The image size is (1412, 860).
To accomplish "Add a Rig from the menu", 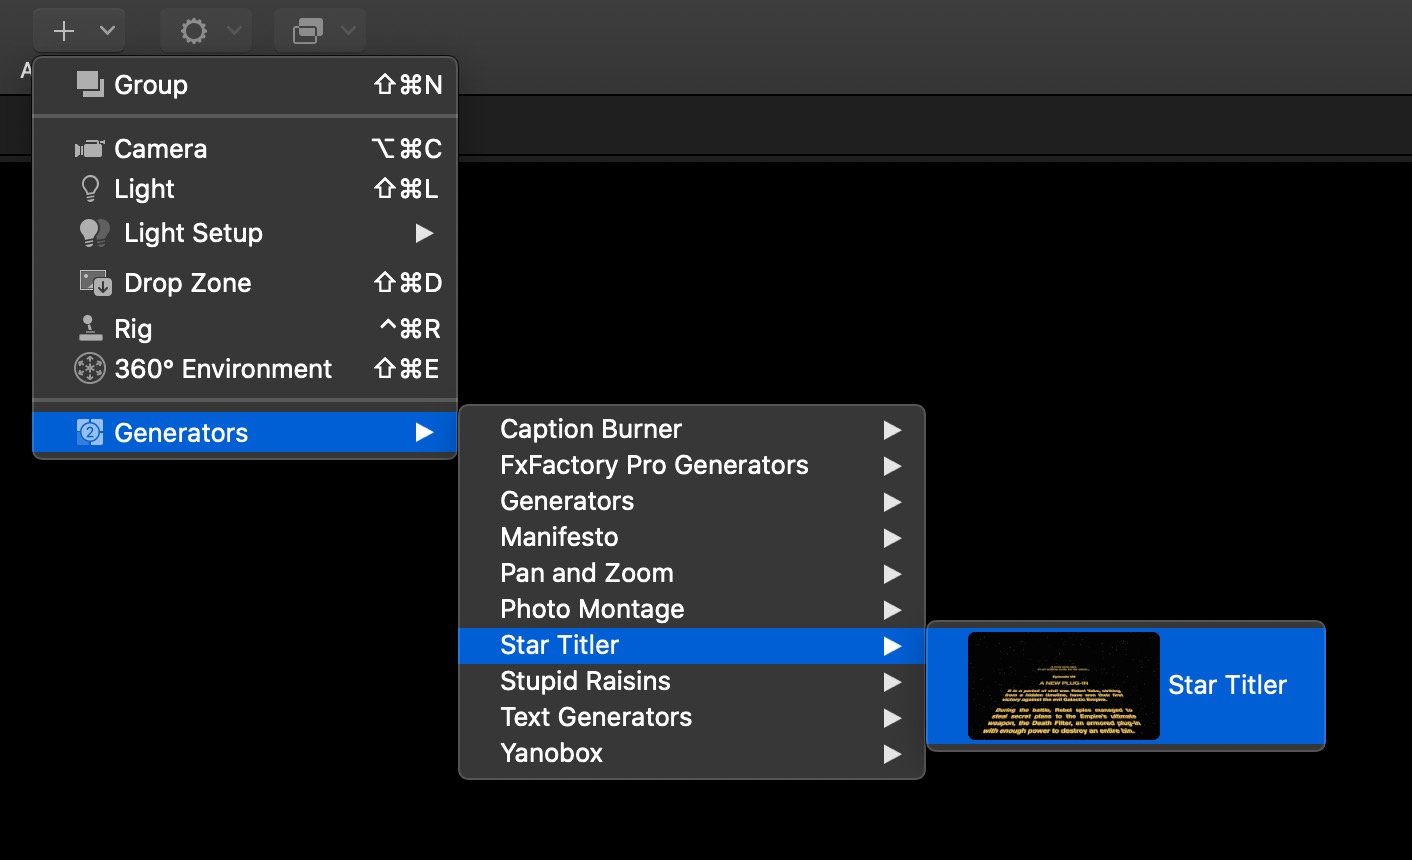I will 245,329.
